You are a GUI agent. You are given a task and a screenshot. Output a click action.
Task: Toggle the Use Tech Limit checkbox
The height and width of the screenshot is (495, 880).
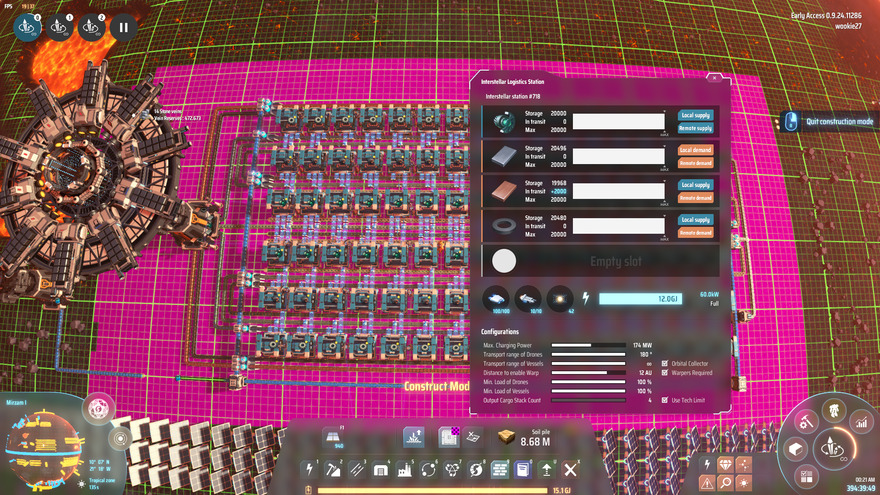(663, 400)
